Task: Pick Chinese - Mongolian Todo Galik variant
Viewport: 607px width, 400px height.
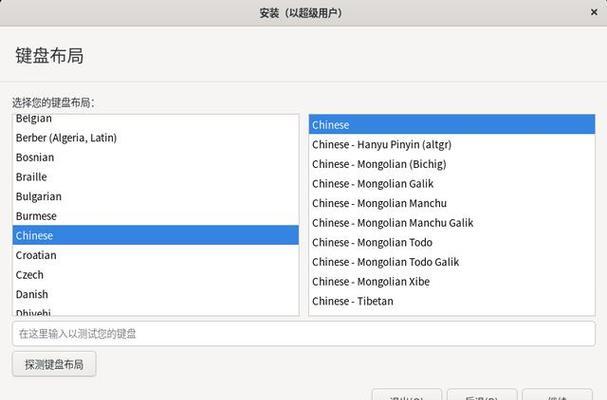Action: 452,262
